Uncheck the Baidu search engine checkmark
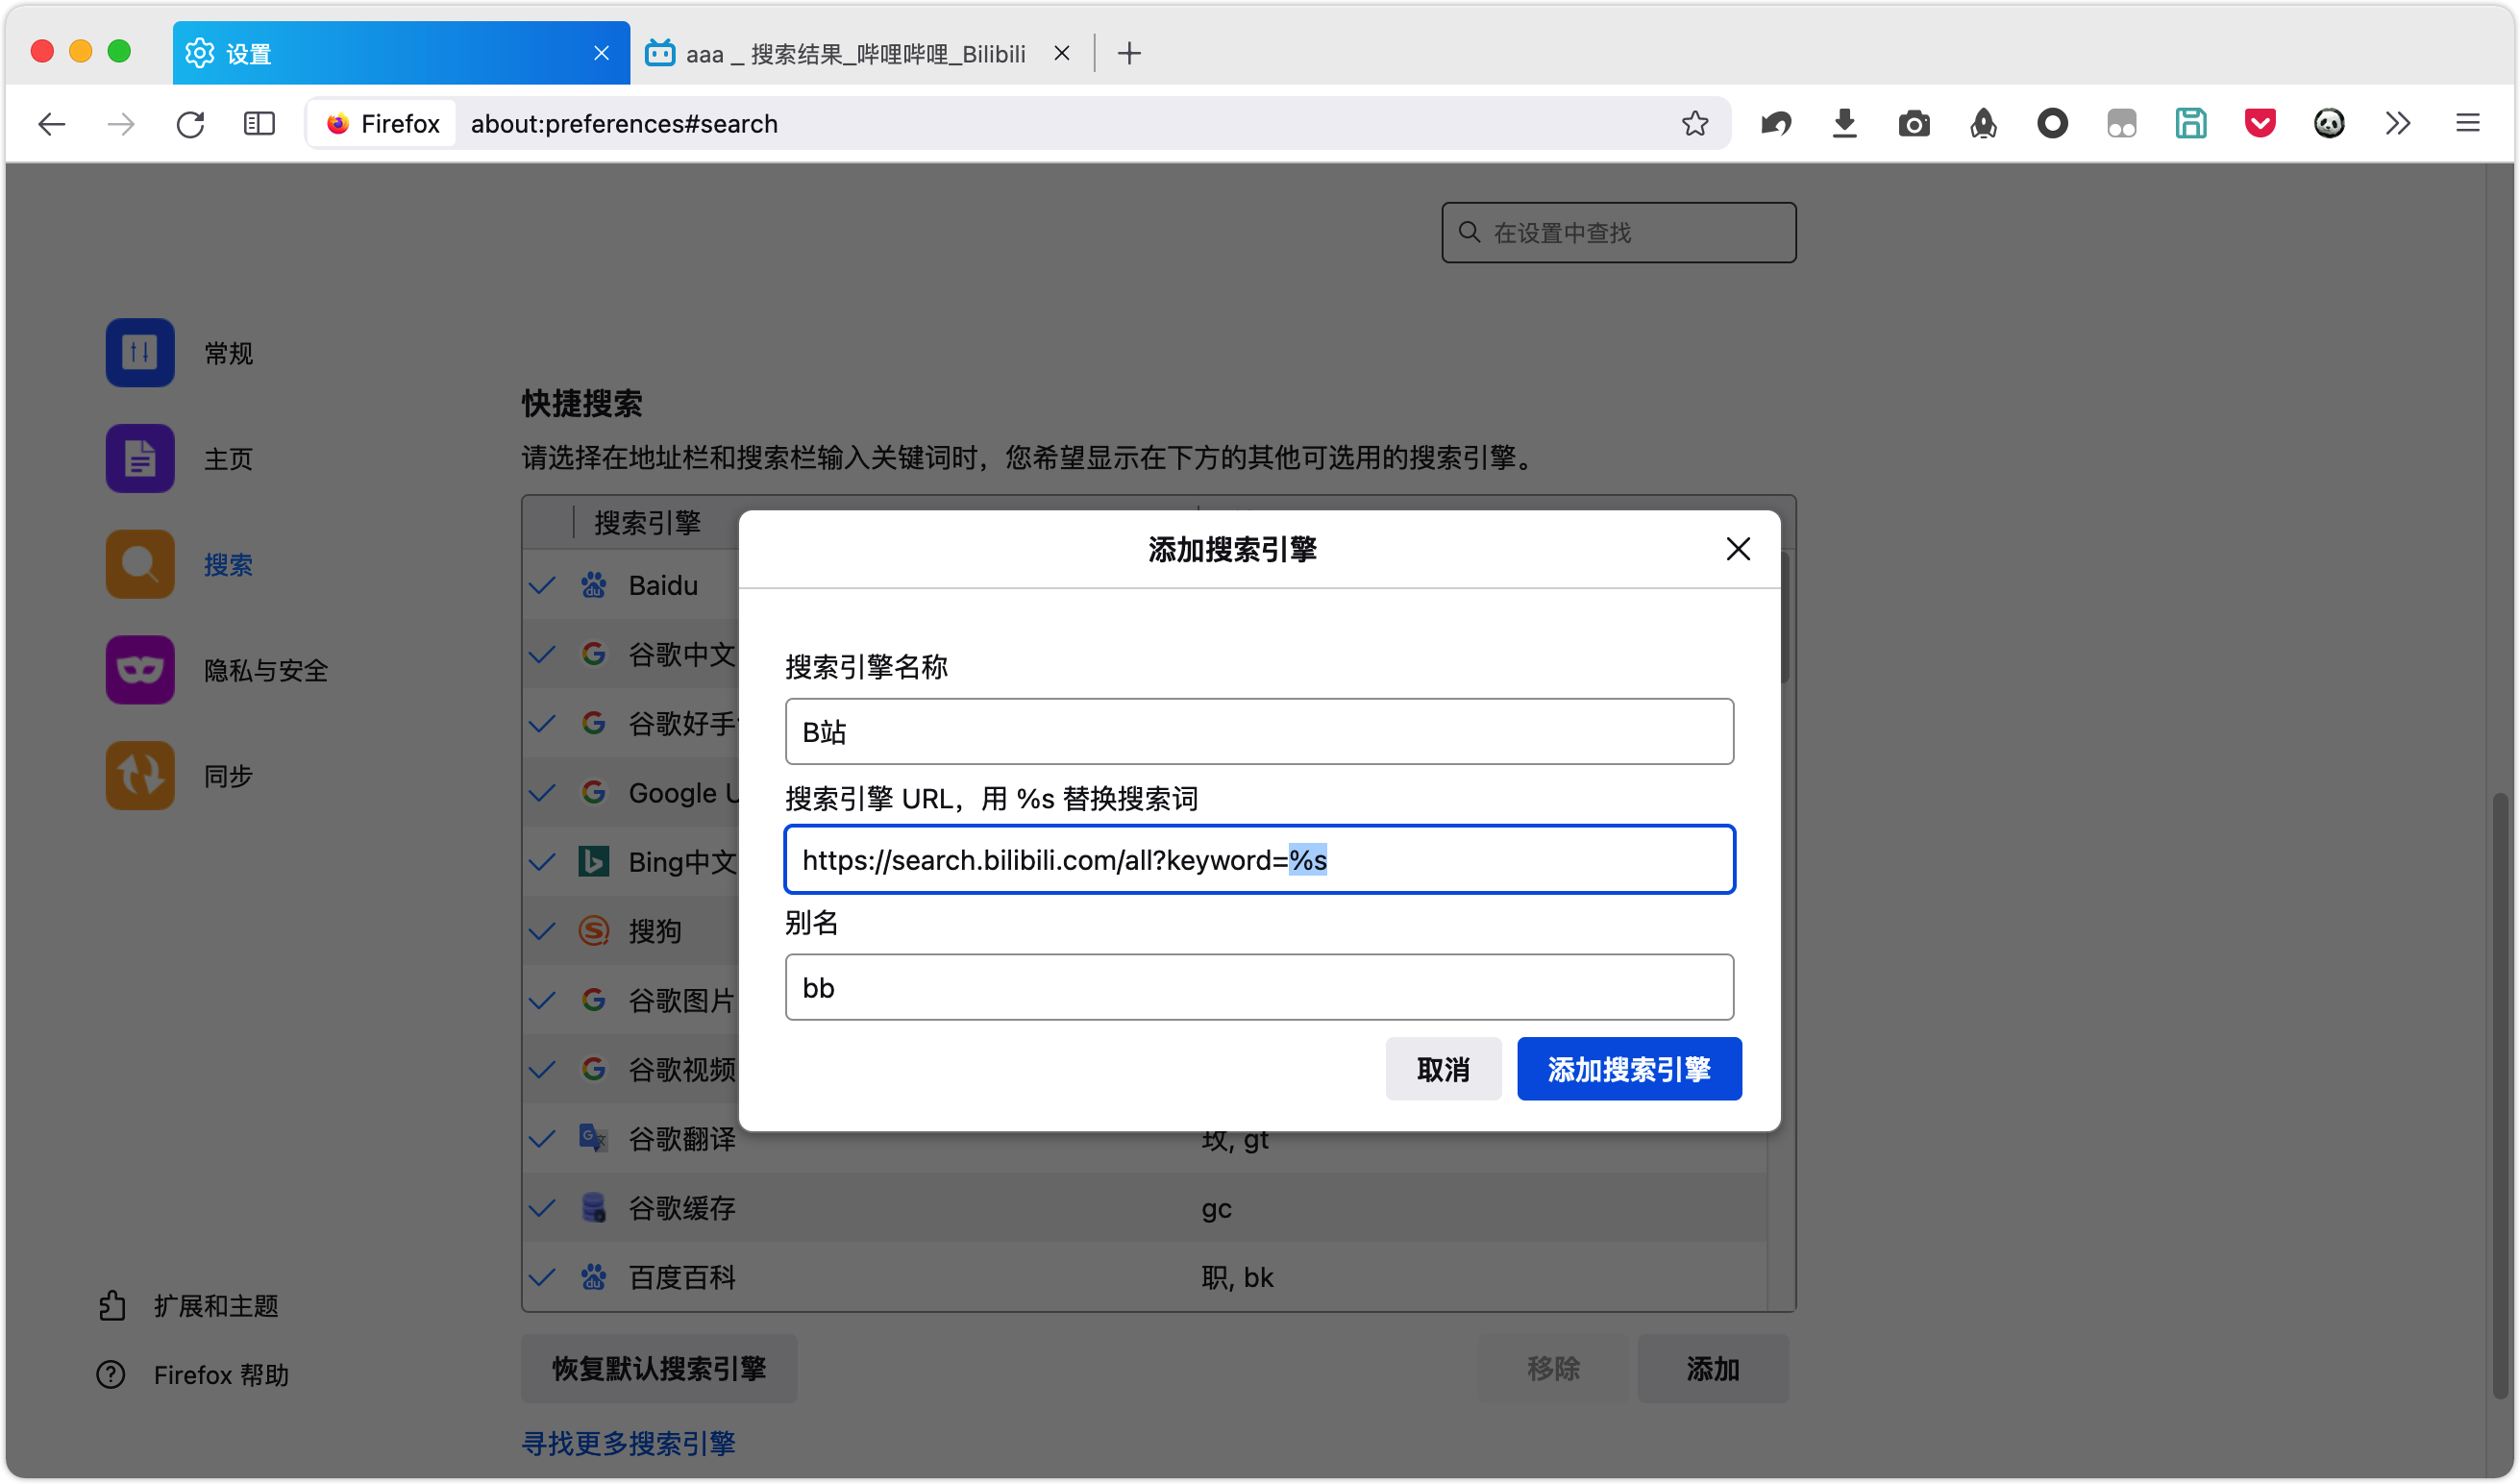 tap(542, 586)
